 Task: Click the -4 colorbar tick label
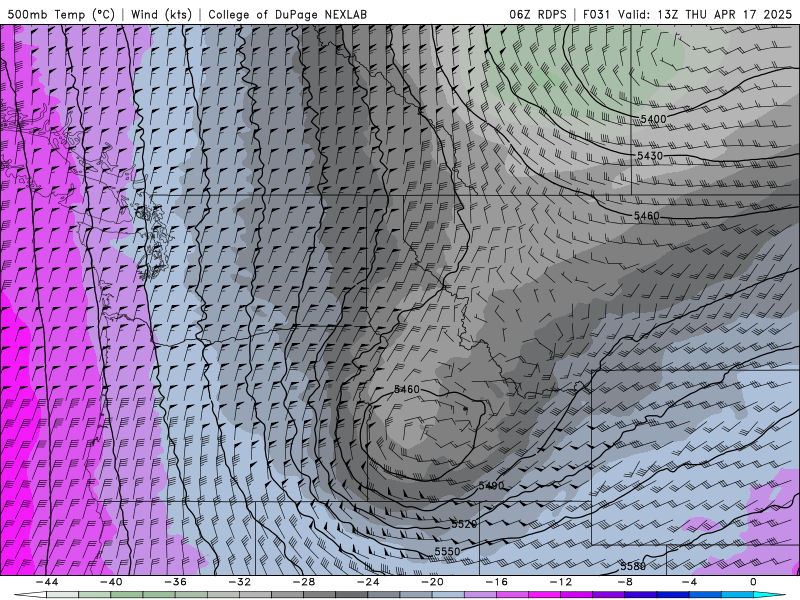tap(689, 582)
